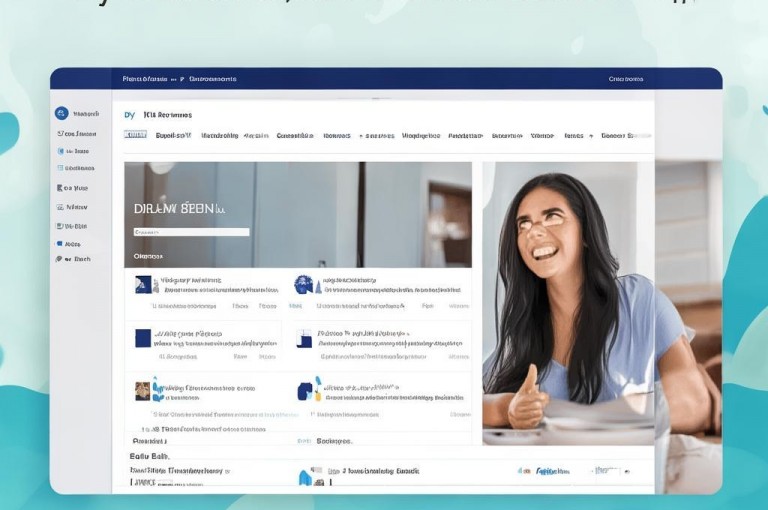Click the round blue portrait icon in the card list

coord(303,285)
